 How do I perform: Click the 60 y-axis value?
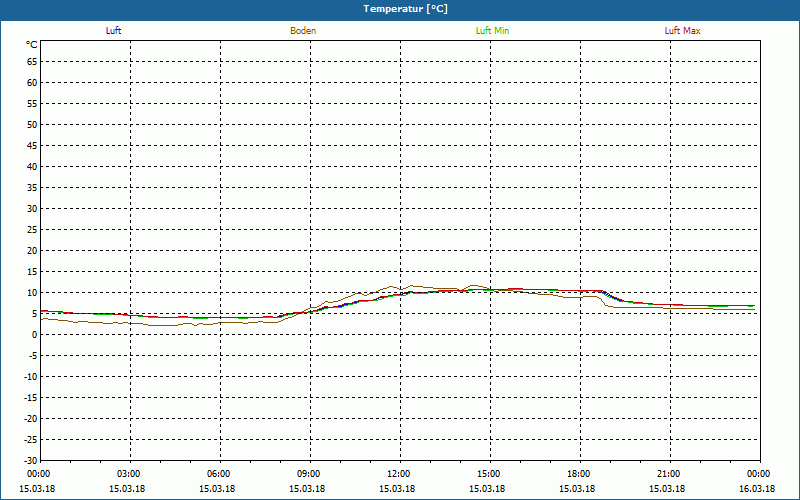coord(32,83)
